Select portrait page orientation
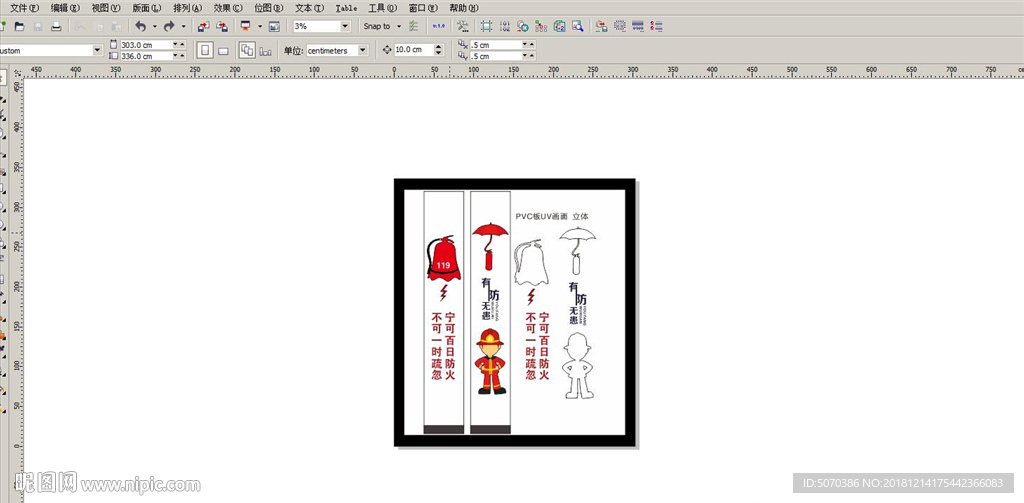1024x503 pixels. 205,50
